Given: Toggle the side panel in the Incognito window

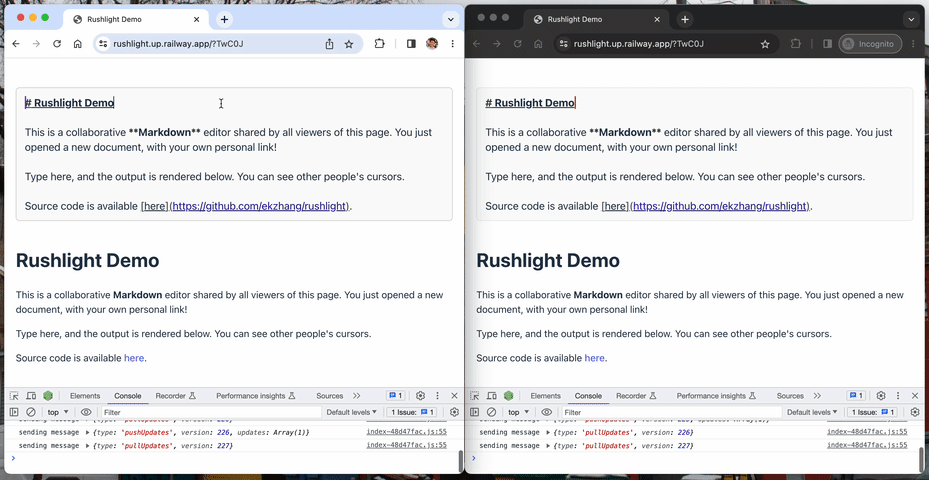Looking at the screenshot, I should [827, 43].
